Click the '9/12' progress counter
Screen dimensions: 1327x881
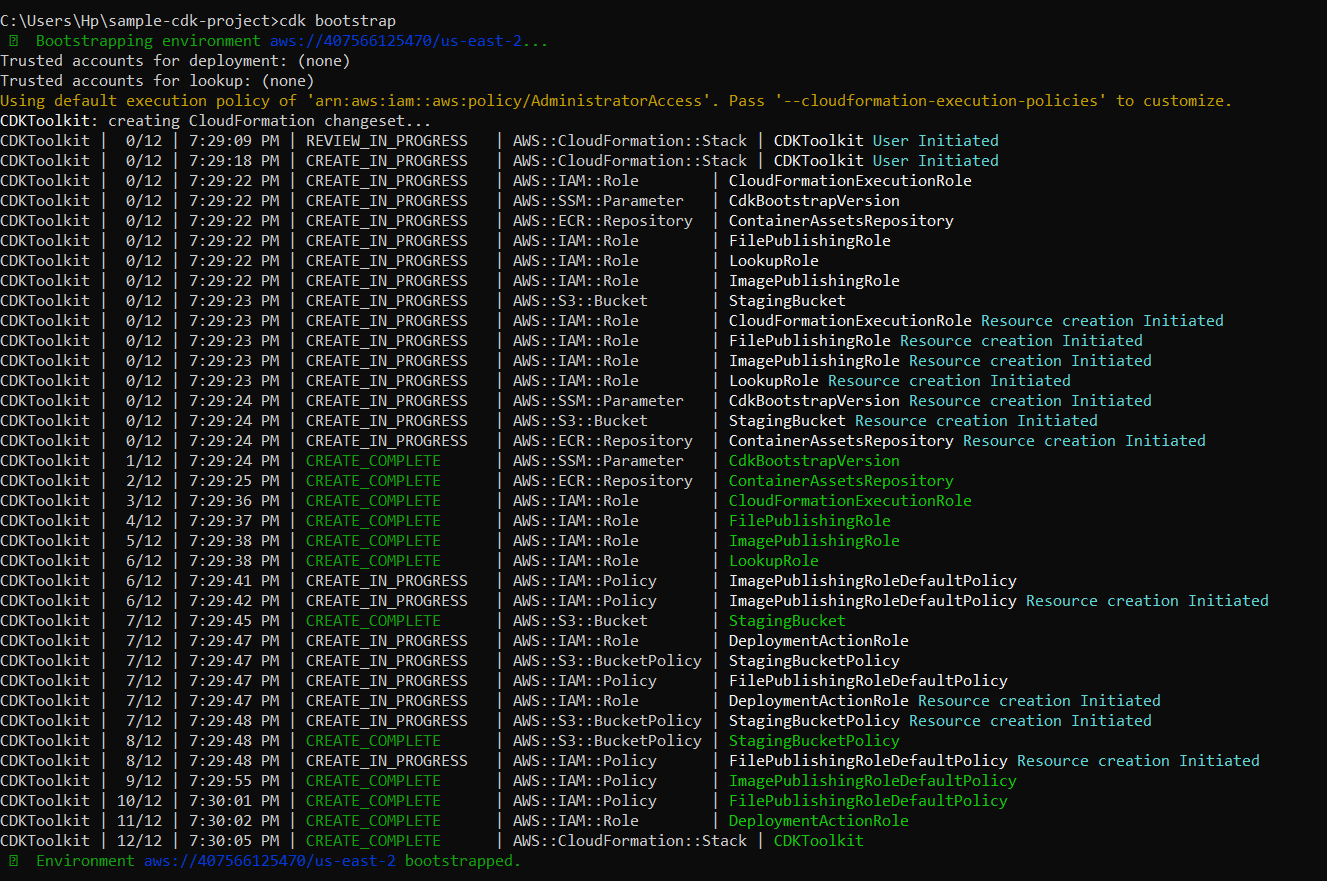(144, 781)
